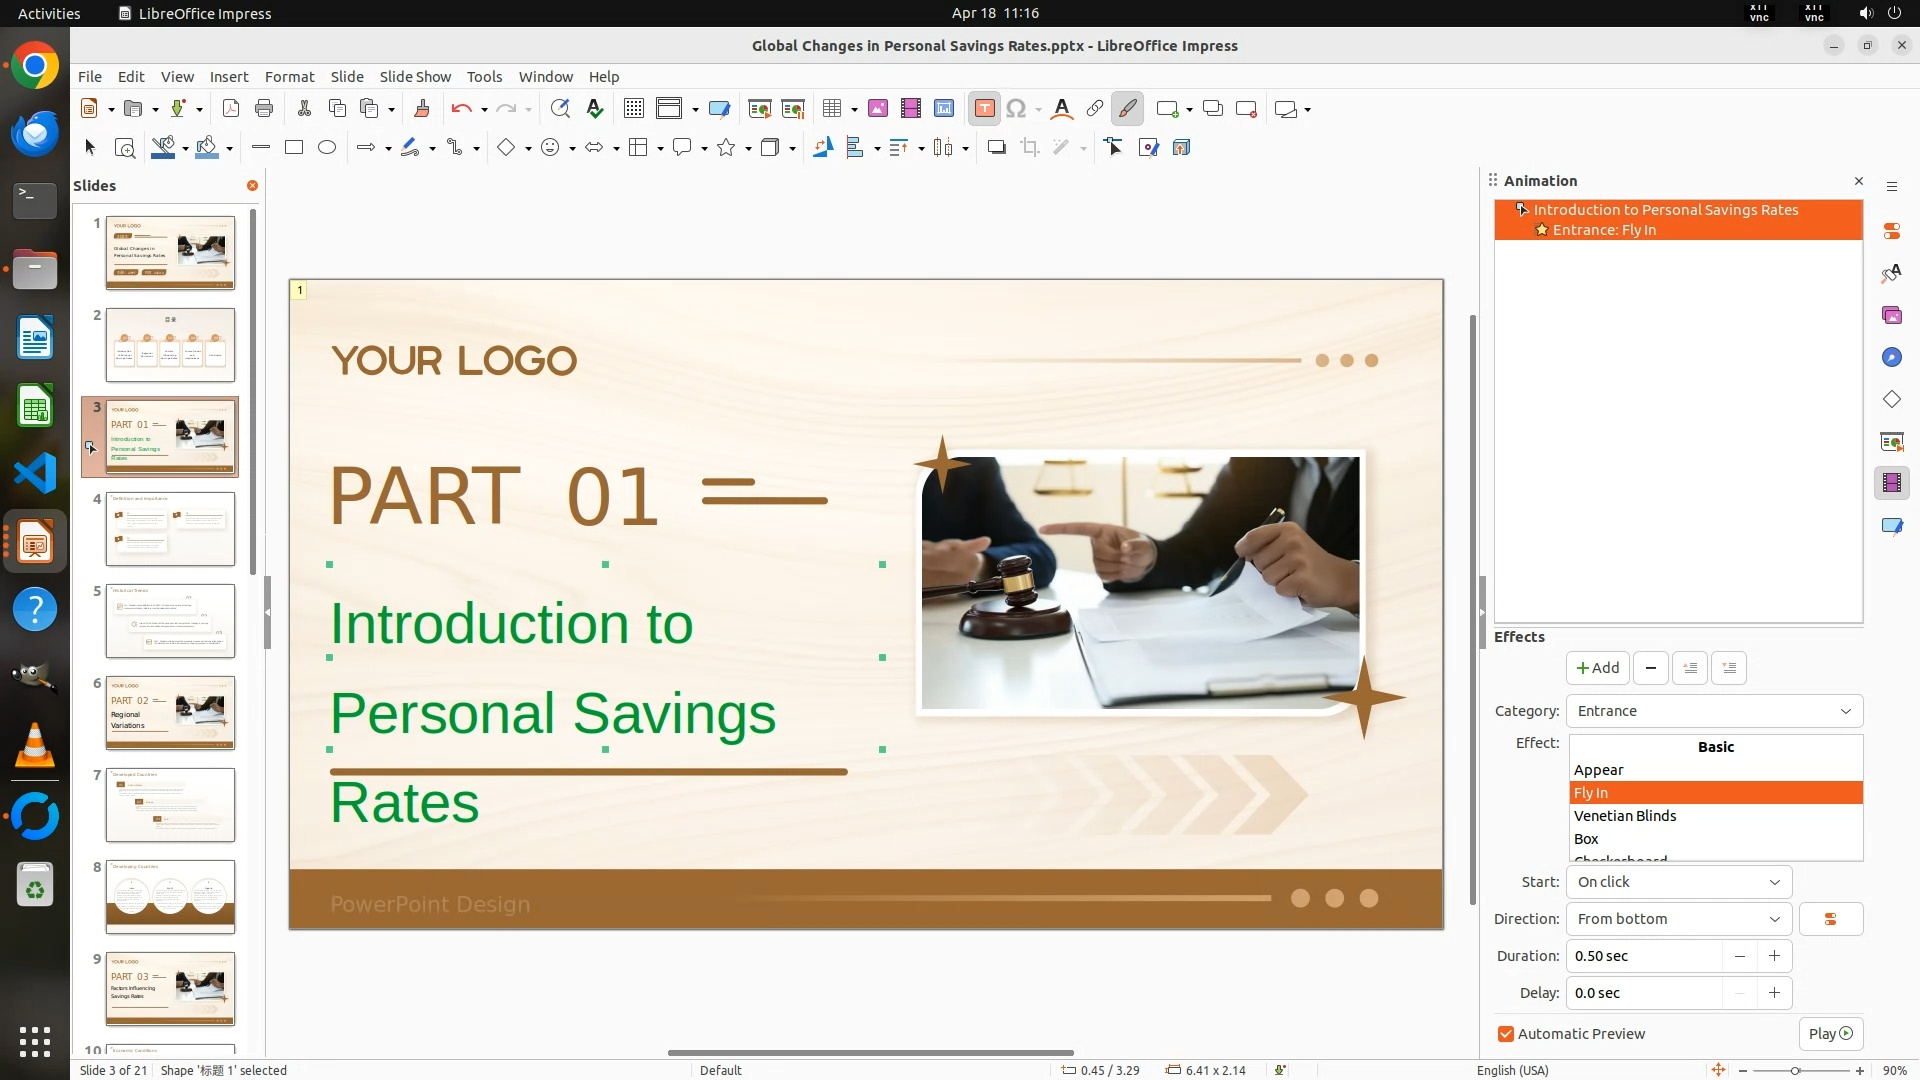The height and width of the screenshot is (1080, 1920).
Task: Click the Add effect button
Action: pyautogui.click(x=1597, y=668)
